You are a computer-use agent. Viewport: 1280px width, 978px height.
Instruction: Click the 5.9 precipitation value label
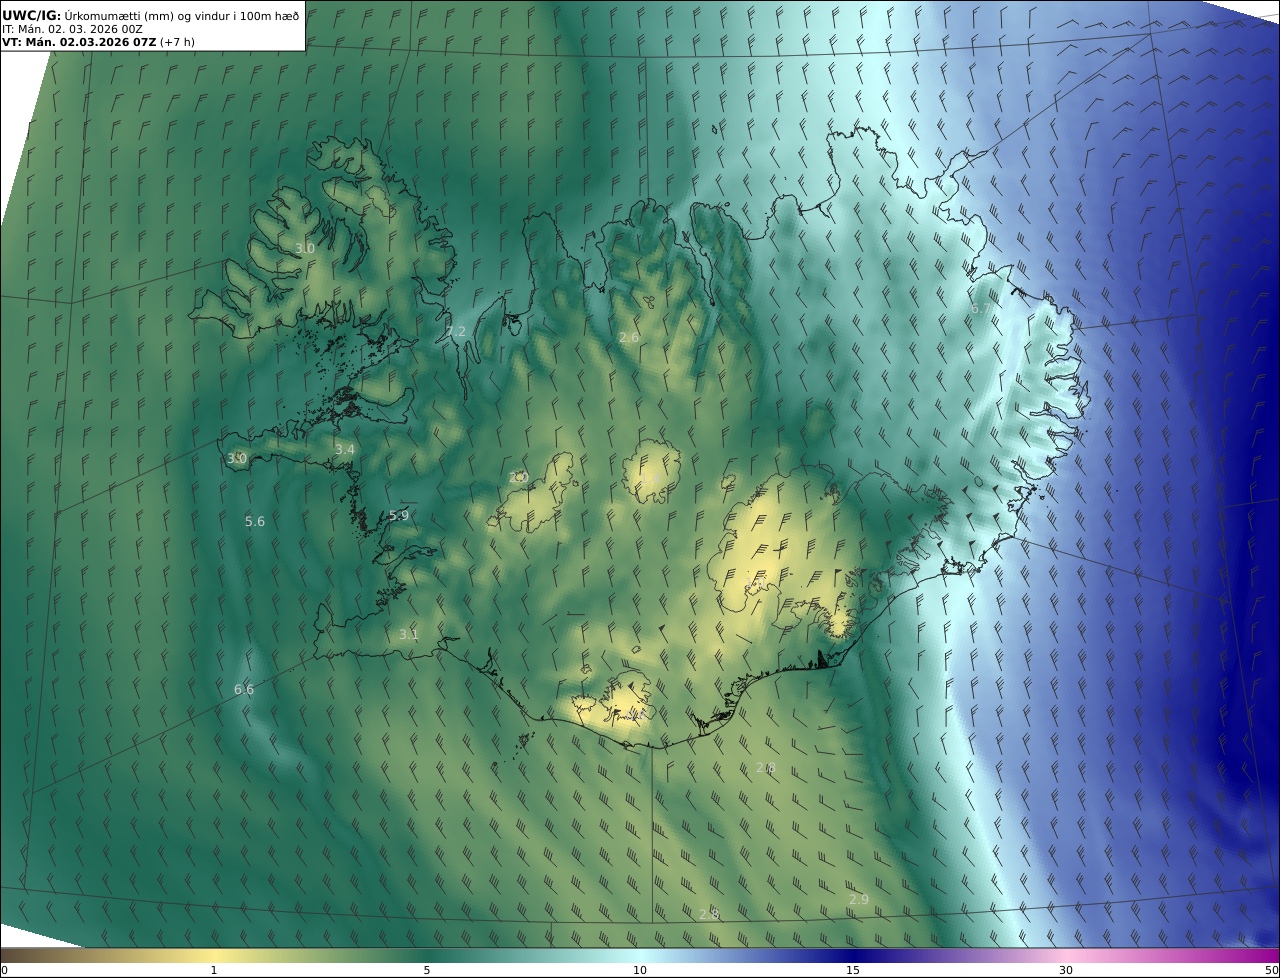tap(399, 516)
